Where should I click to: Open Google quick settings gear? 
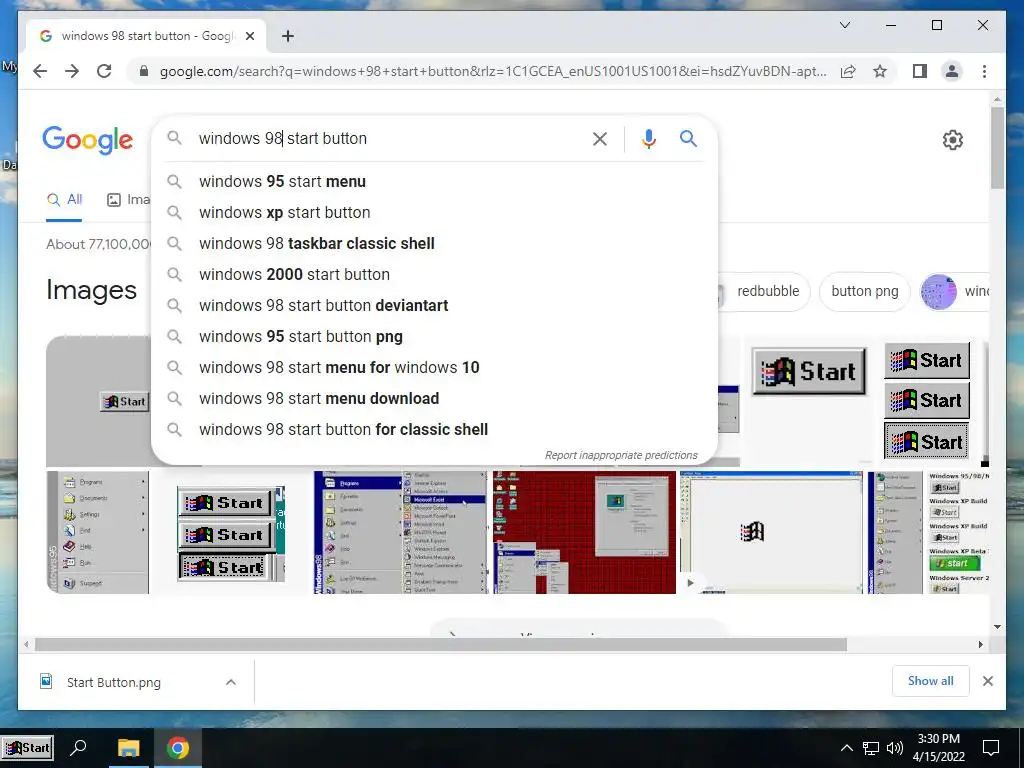tap(953, 140)
